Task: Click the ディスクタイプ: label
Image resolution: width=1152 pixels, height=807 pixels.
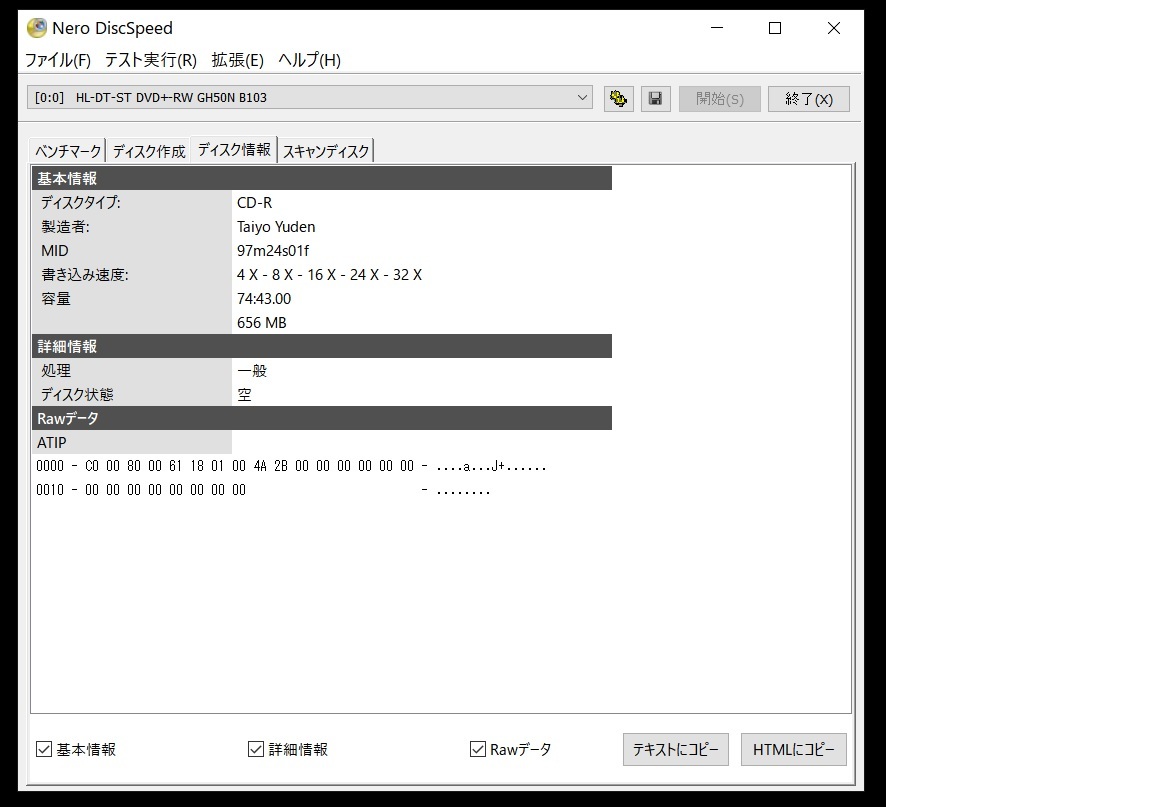Action: pyautogui.click(x=81, y=203)
